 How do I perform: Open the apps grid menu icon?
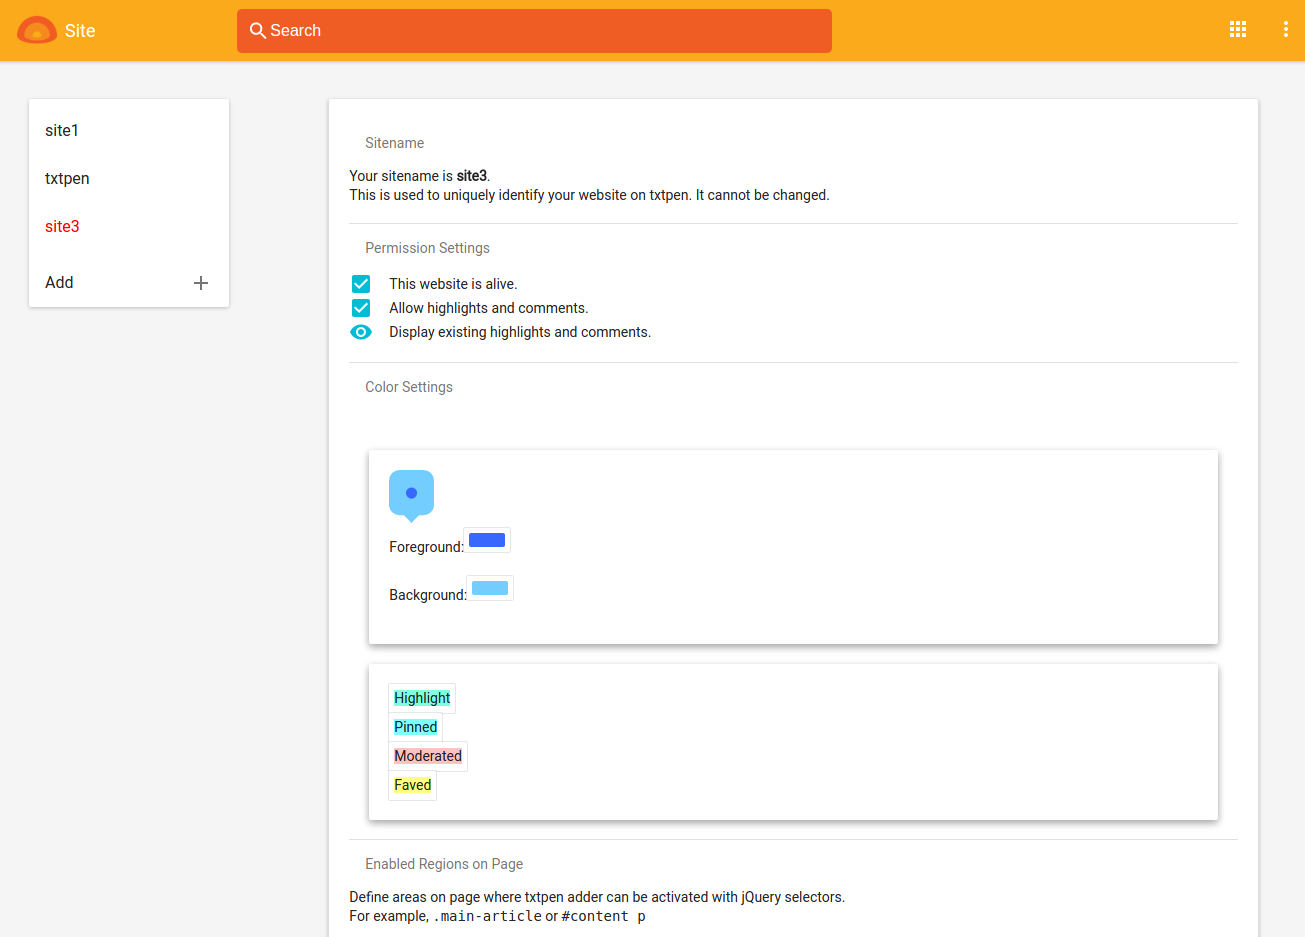(x=1238, y=30)
